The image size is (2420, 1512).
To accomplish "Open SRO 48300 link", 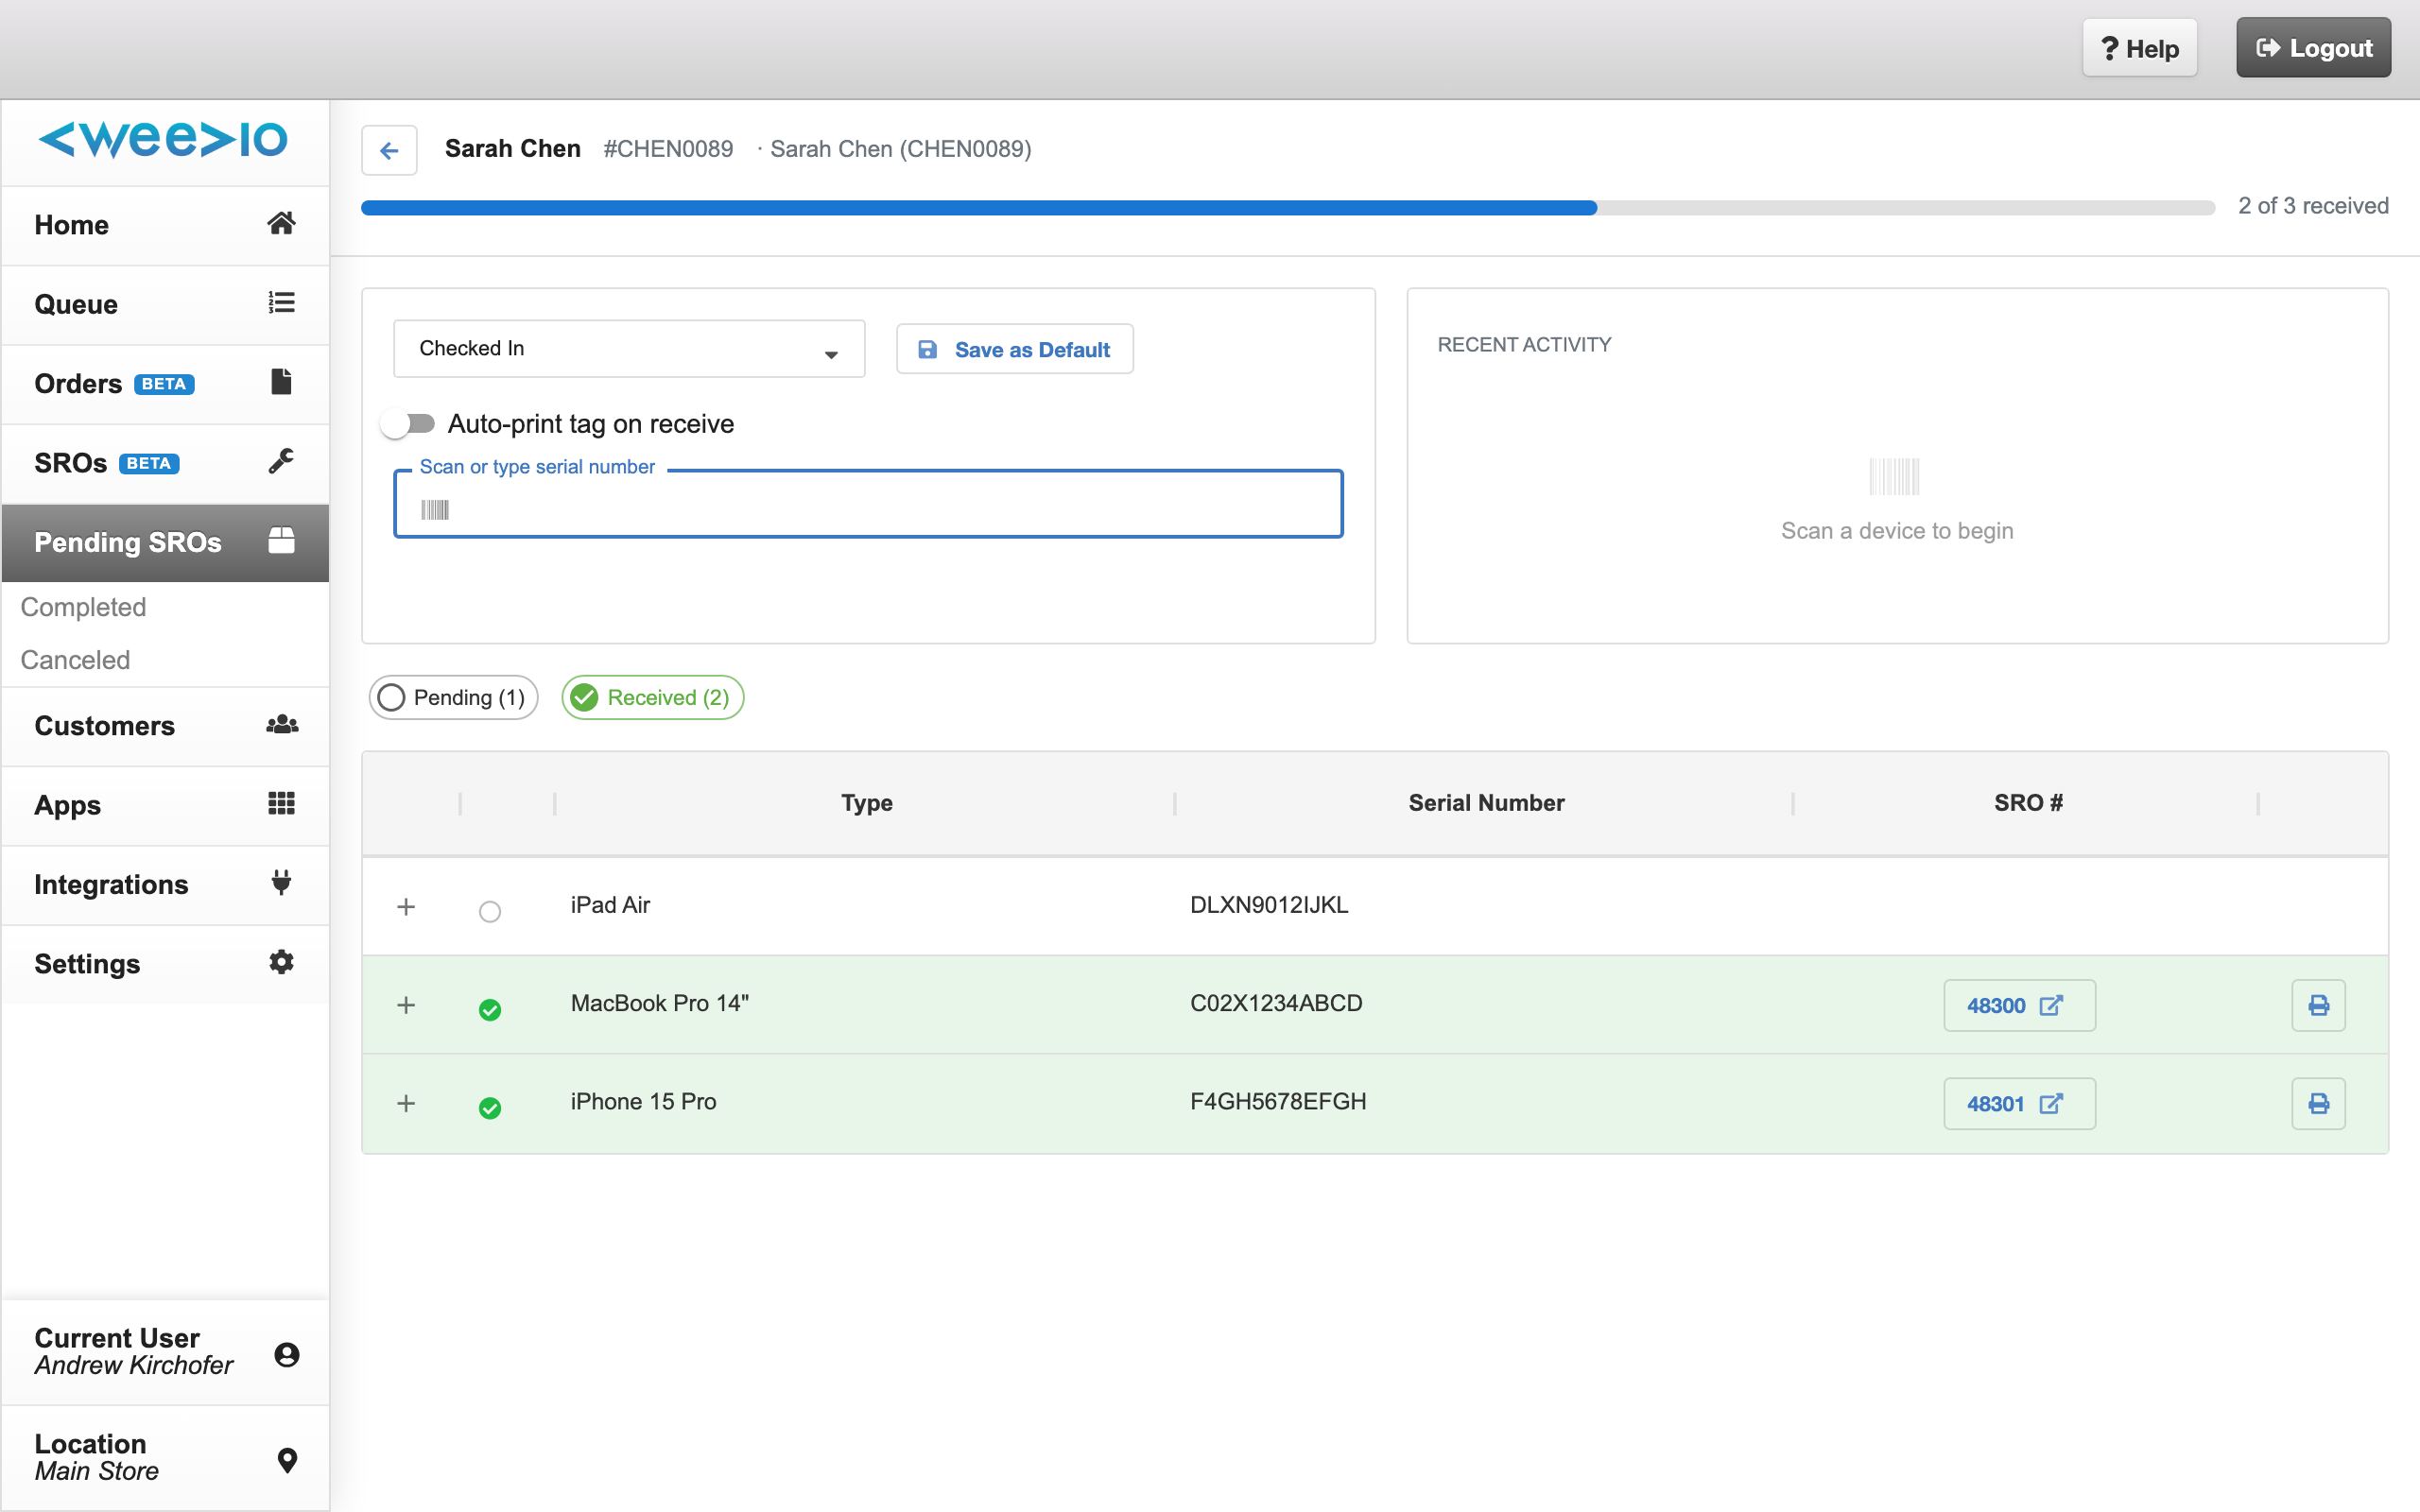I will (x=2018, y=1005).
